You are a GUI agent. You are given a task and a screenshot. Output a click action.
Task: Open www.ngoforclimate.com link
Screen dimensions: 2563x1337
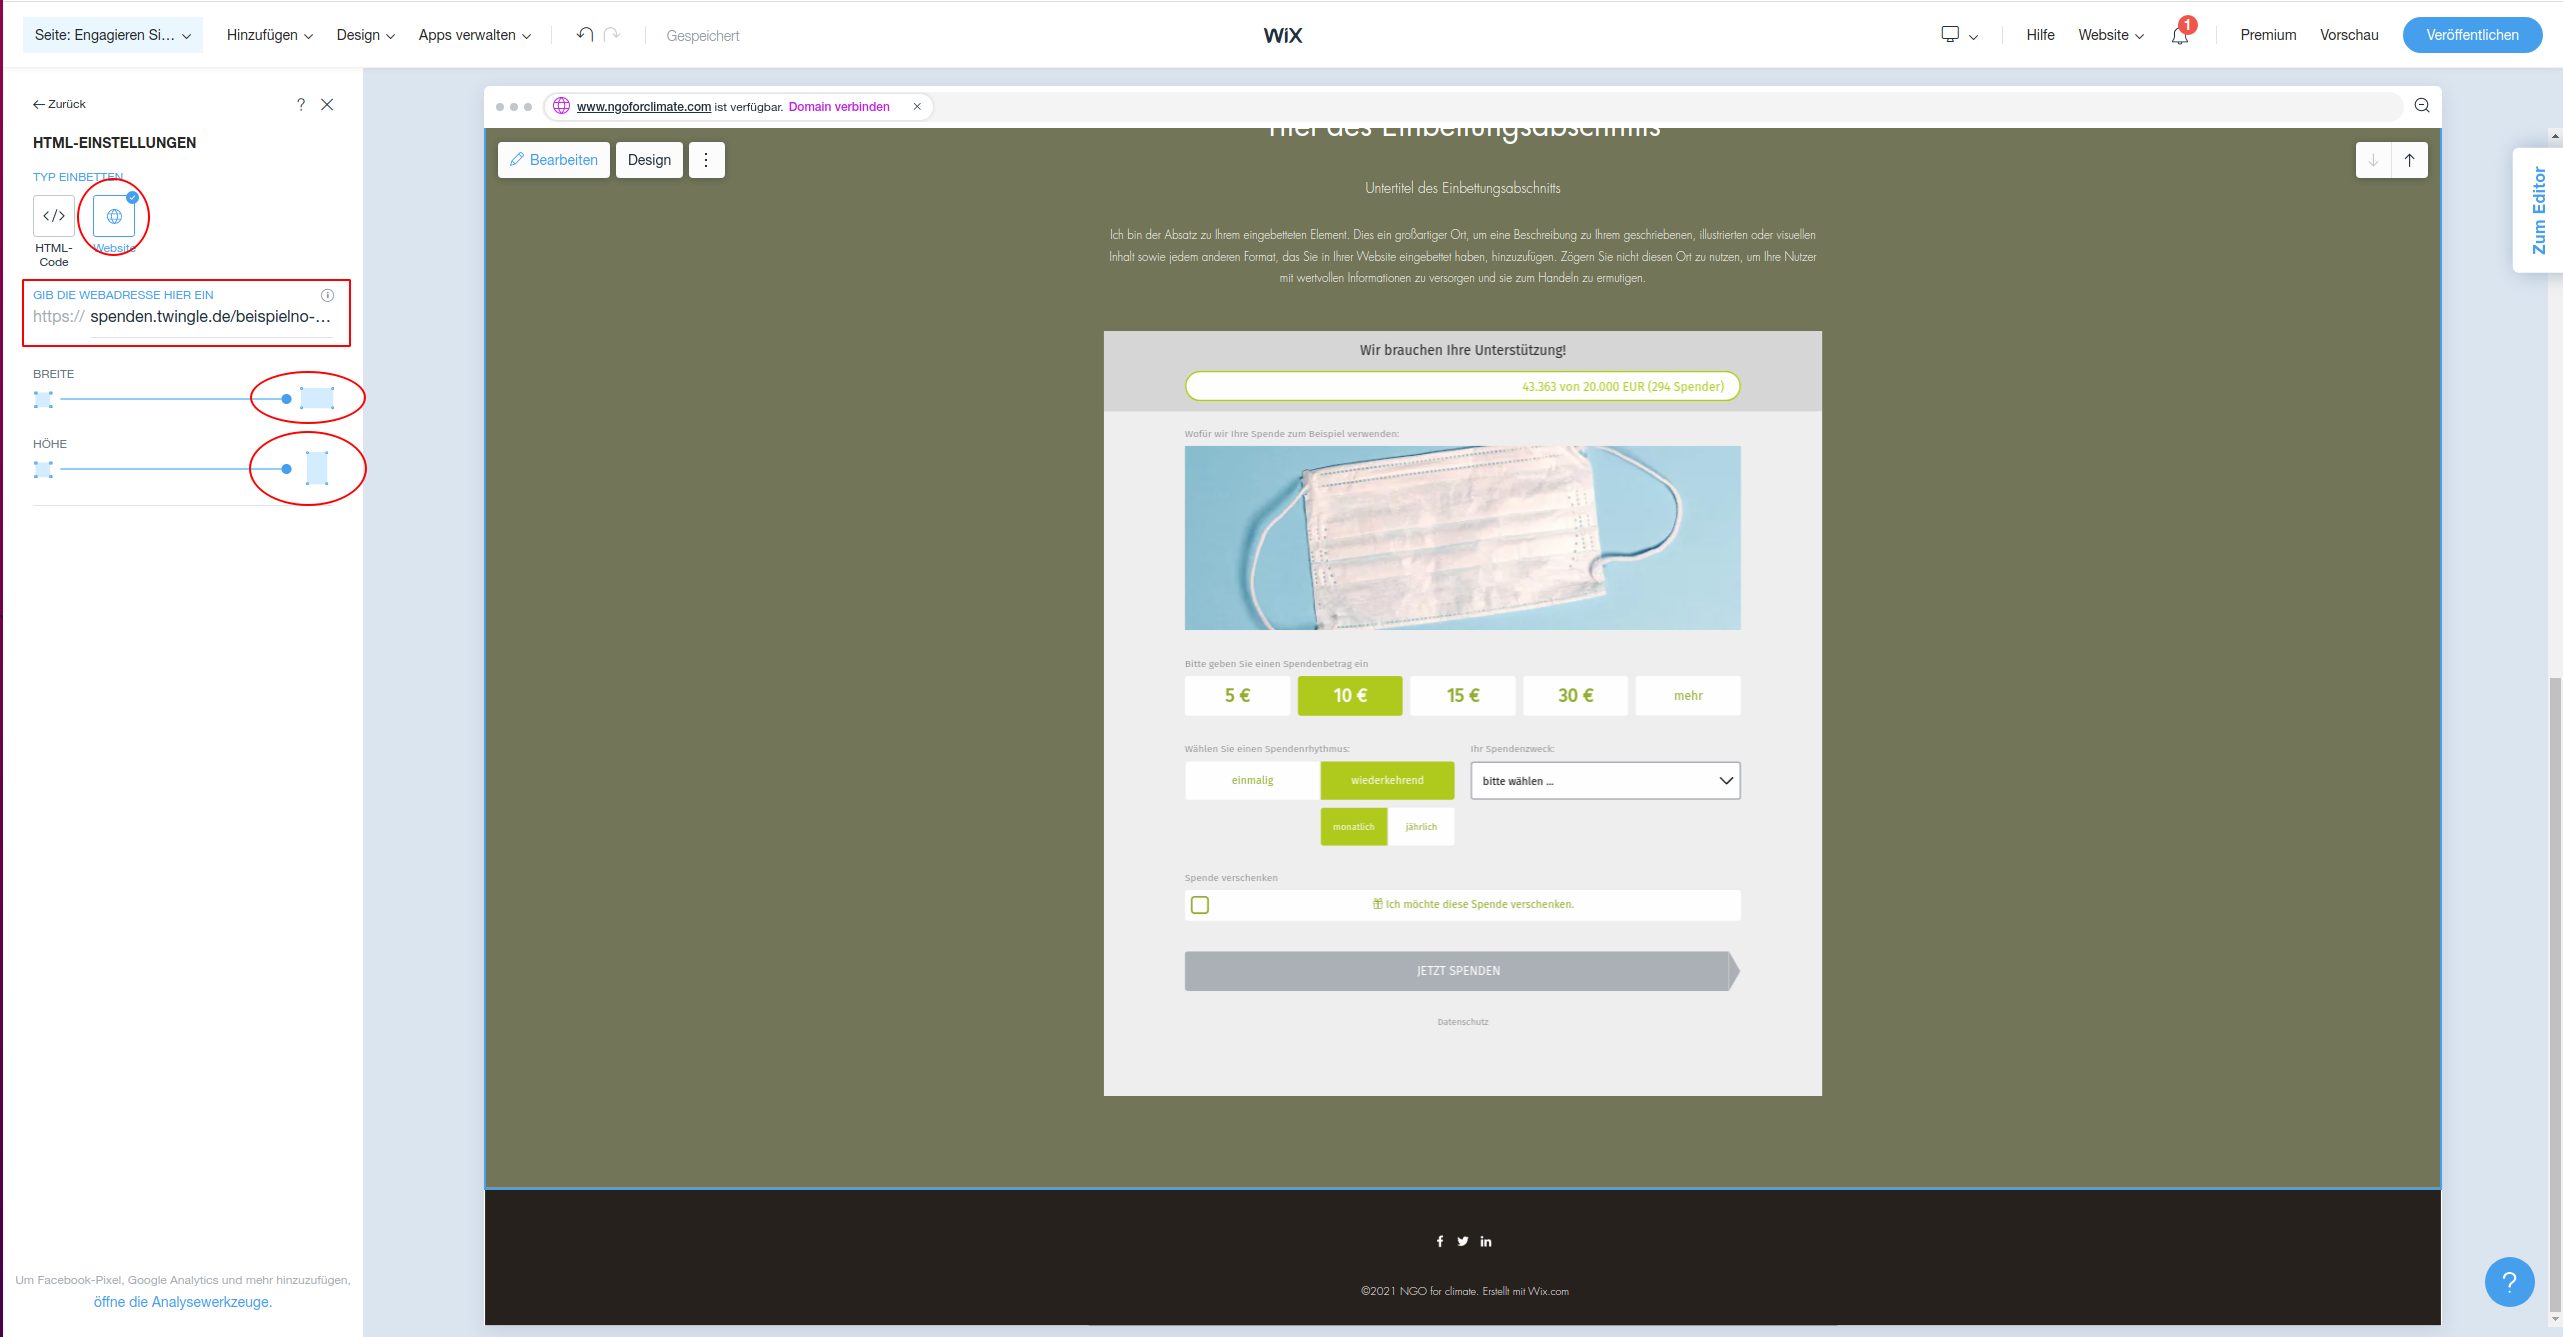point(644,107)
